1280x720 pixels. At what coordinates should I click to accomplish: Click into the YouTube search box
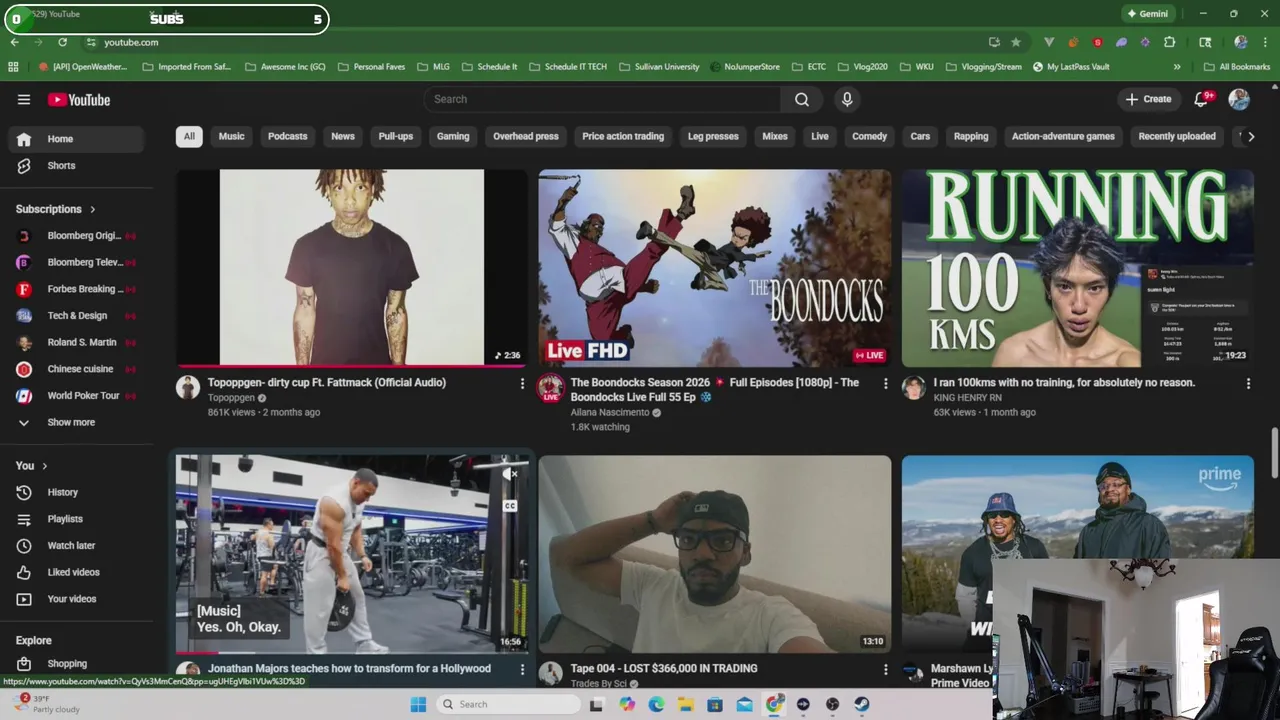tap(603, 99)
